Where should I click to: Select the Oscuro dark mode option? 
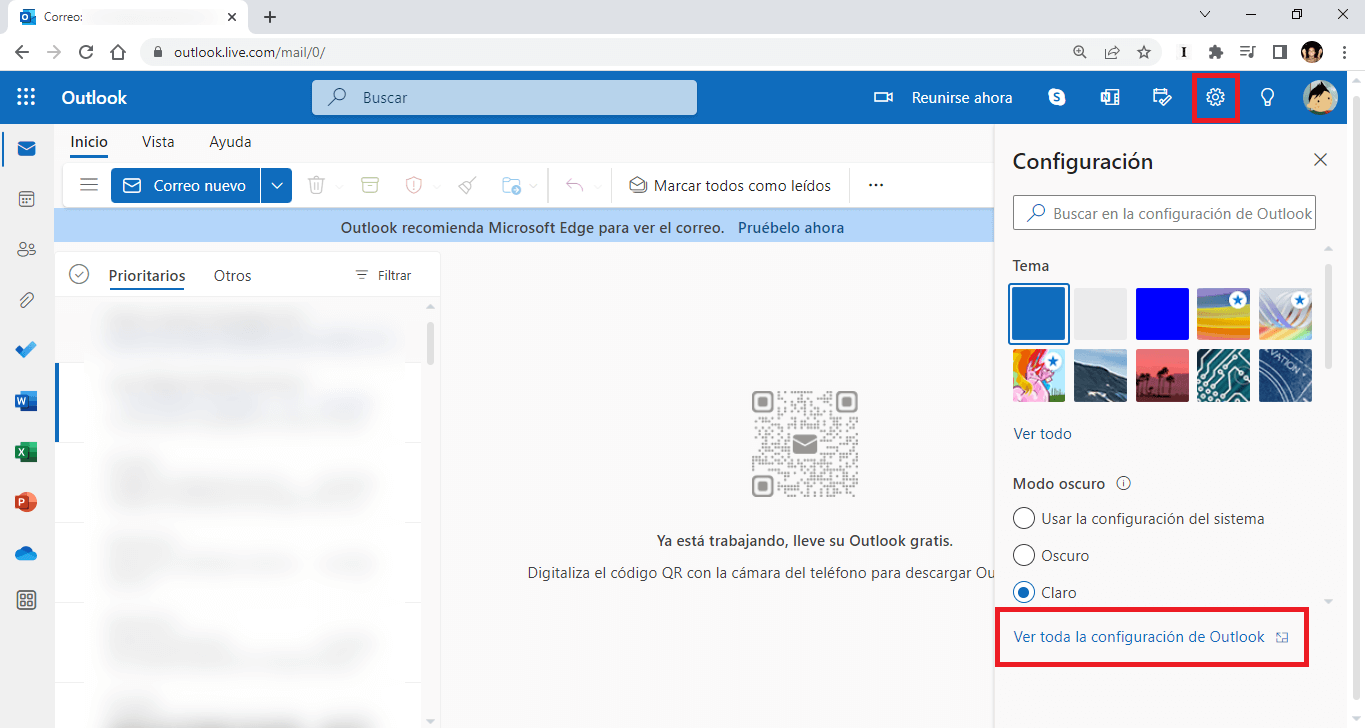click(1051, 555)
